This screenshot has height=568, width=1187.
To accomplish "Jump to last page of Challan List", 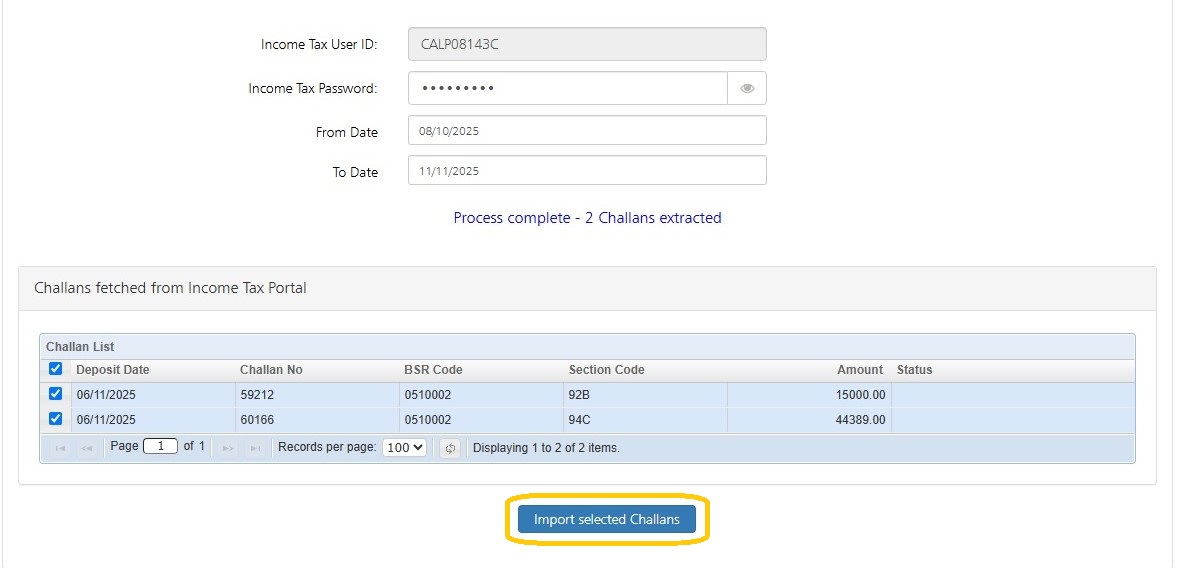I will click(x=255, y=448).
